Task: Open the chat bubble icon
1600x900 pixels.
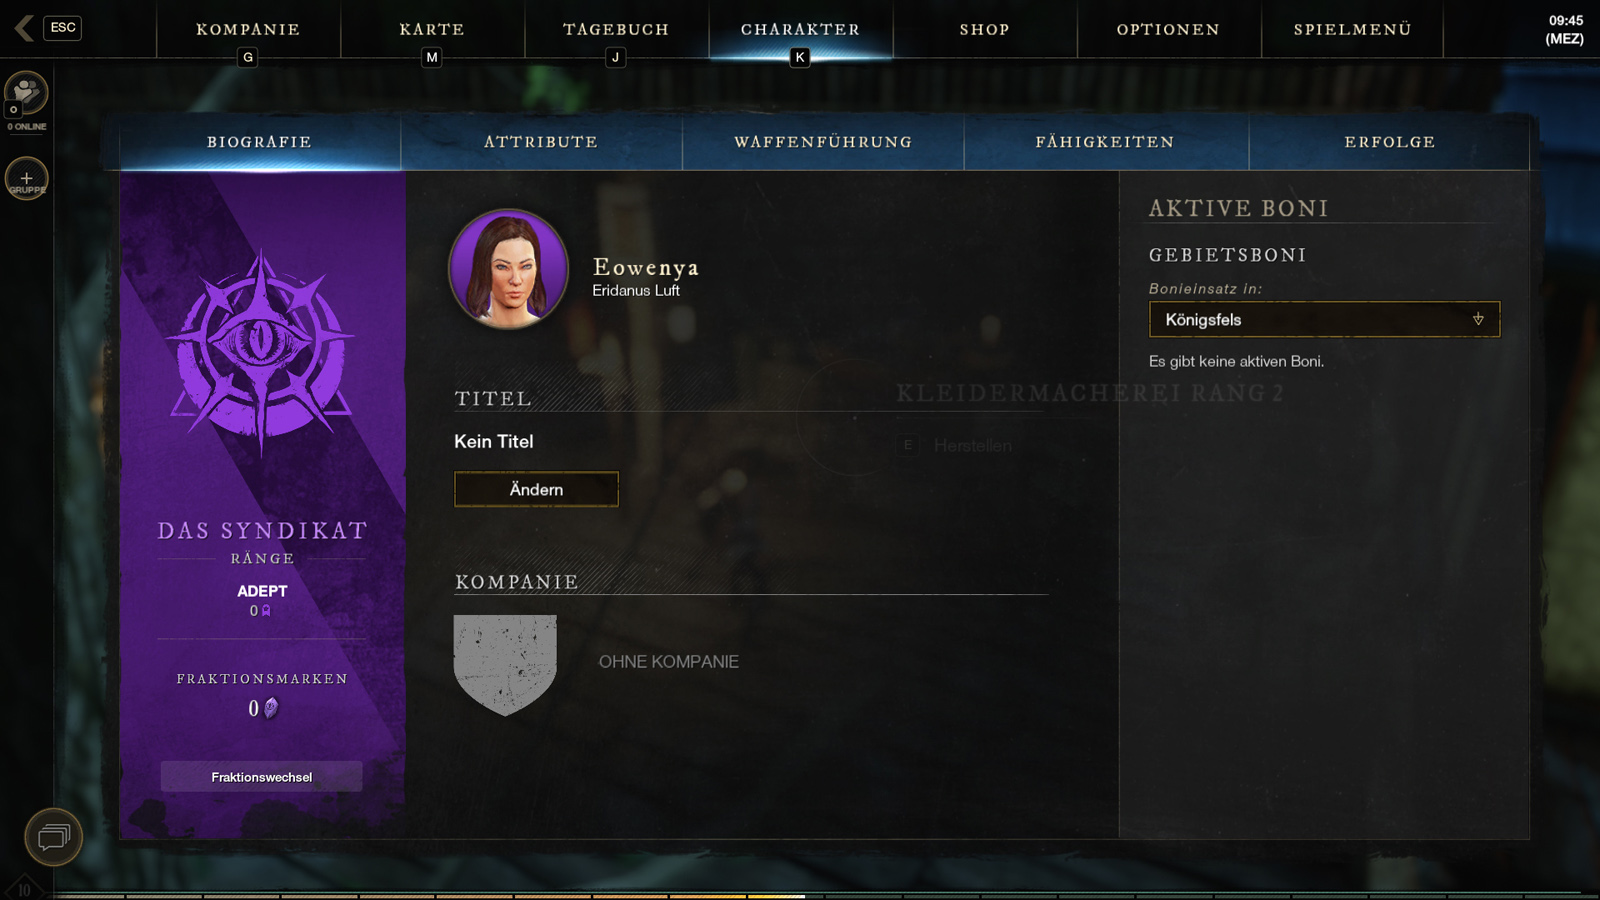Action: point(53,837)
